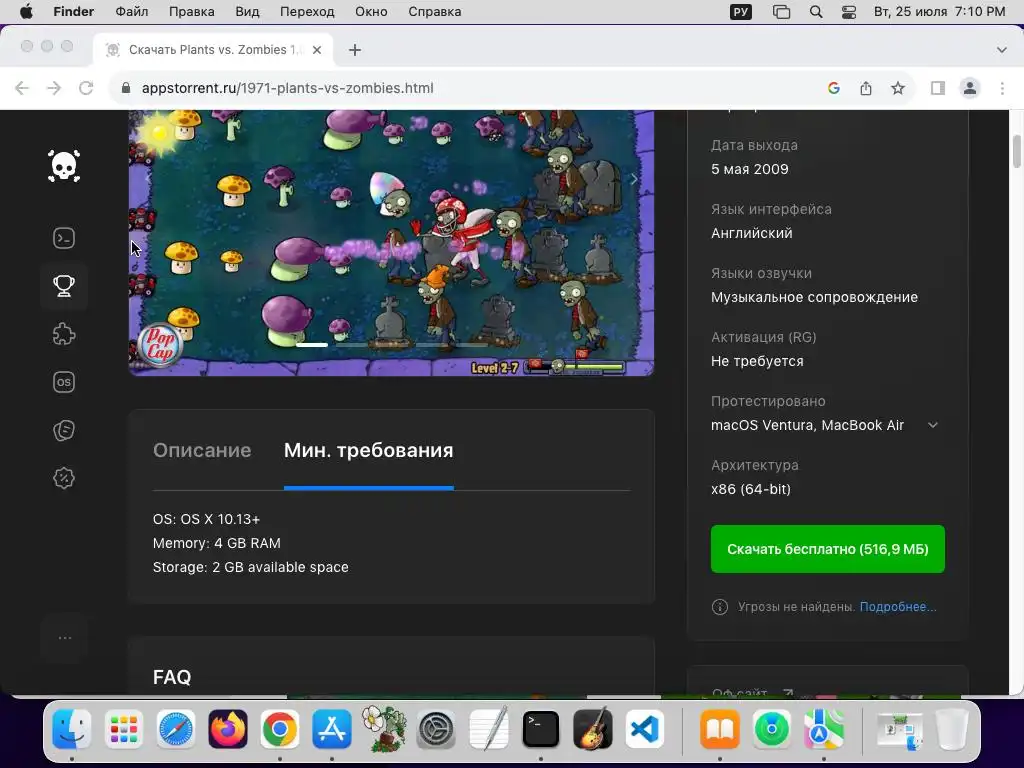Open Plants vs. Zombies app in Dock
This screenshot has width=1024, height=768.
pyautogui.click(x=384, y=729)
